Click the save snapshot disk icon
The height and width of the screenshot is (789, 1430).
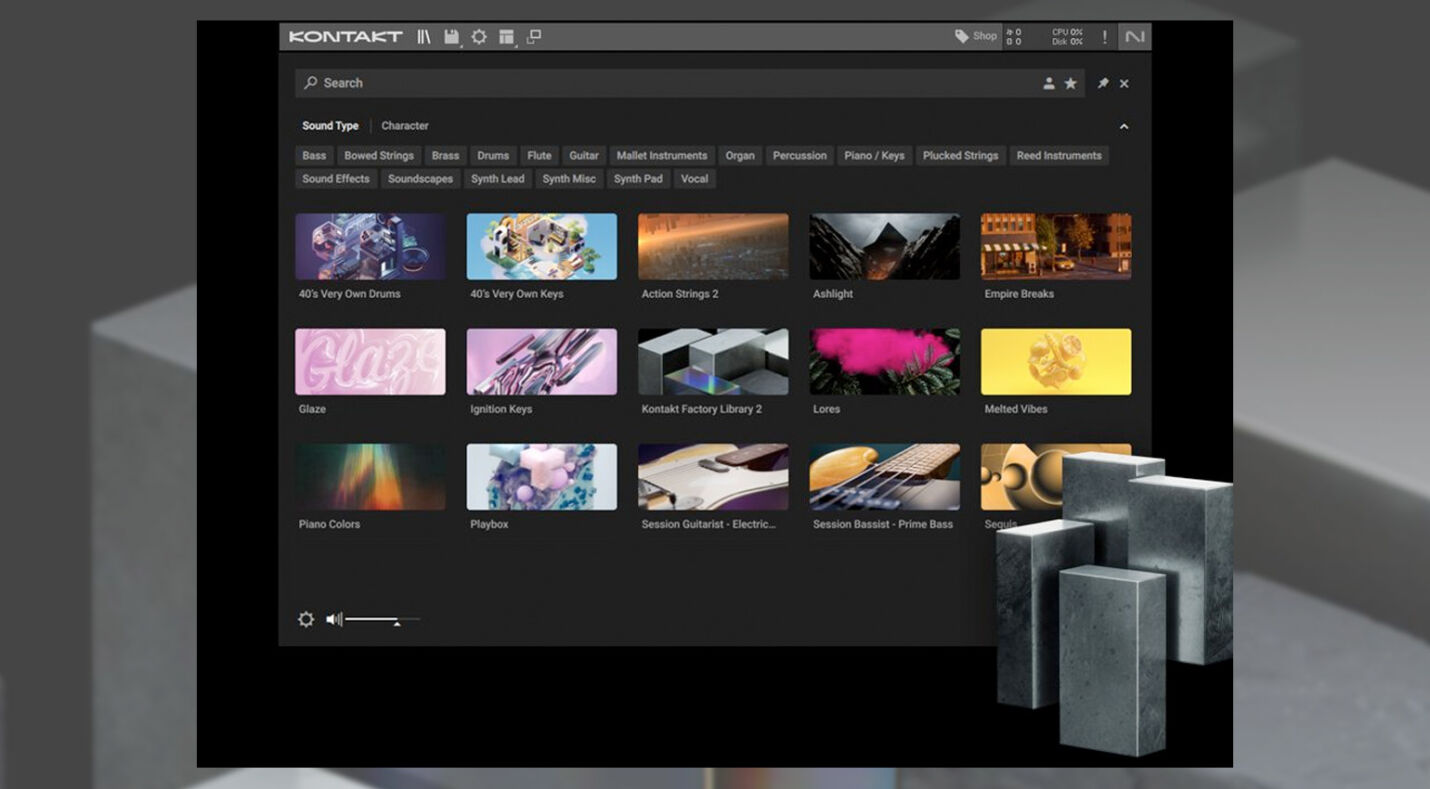(453, 36)
